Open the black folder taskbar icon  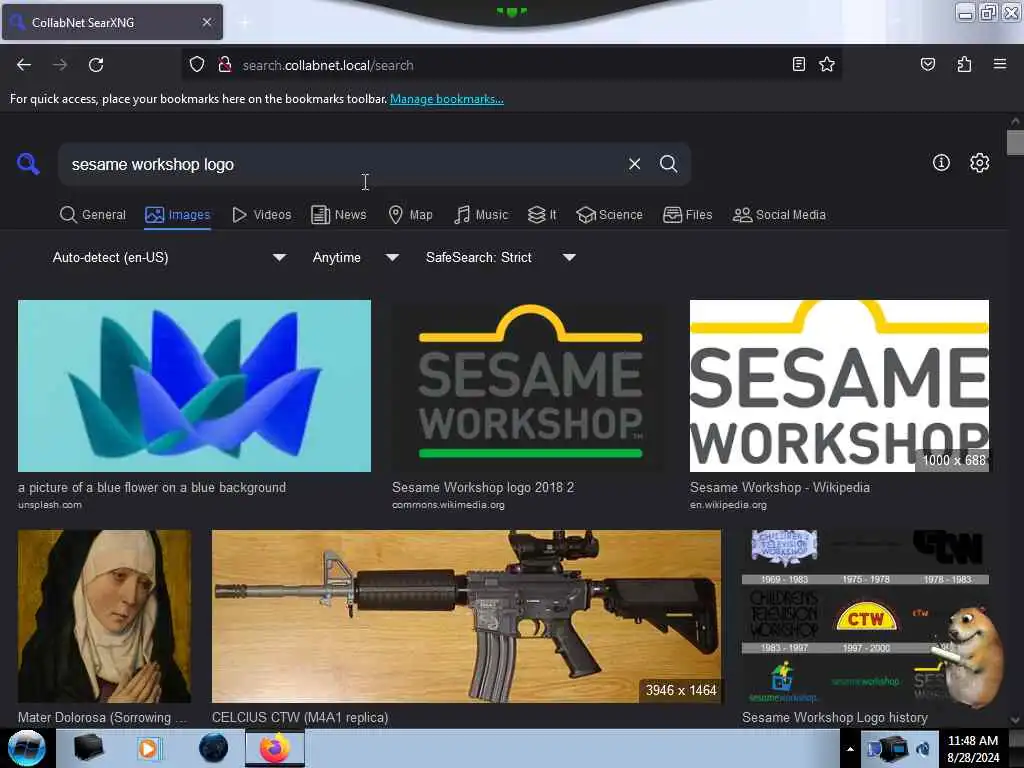[88, 748]
